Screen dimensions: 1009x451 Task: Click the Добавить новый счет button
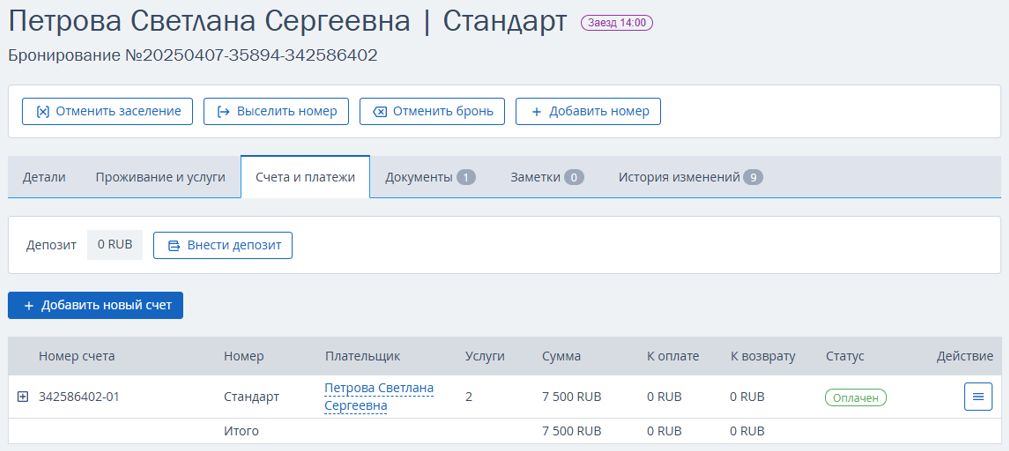[95, 305]
